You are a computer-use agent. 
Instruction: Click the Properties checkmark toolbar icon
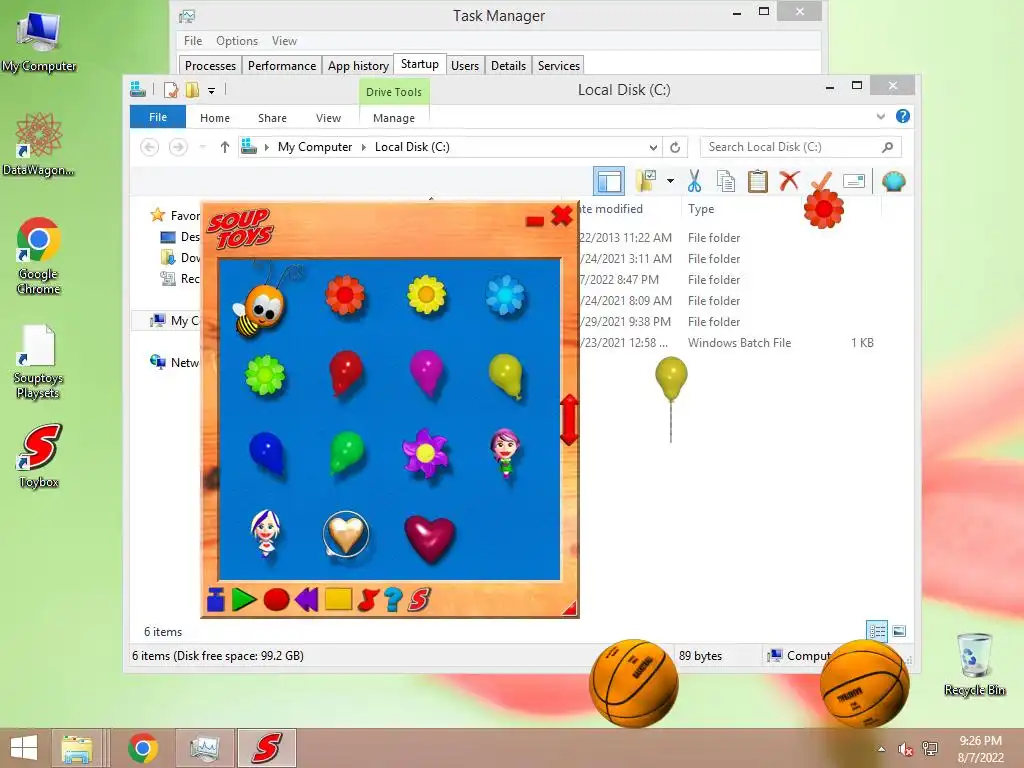point(822,180)
